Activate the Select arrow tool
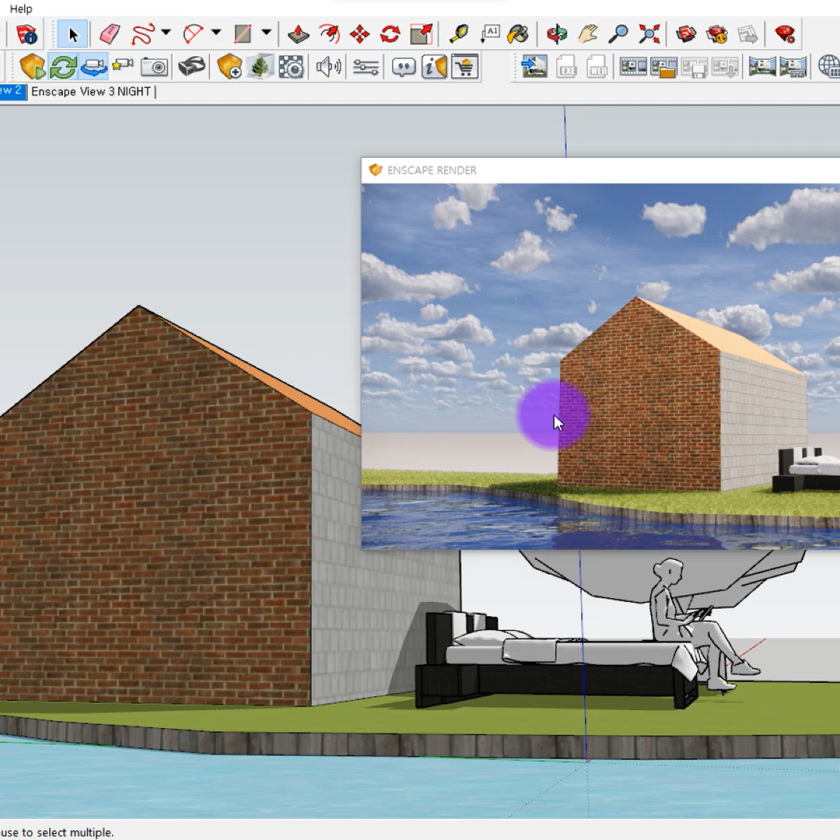Image resolution: width=840 pixels, height=840 pixels. click(x=73, y=36)
